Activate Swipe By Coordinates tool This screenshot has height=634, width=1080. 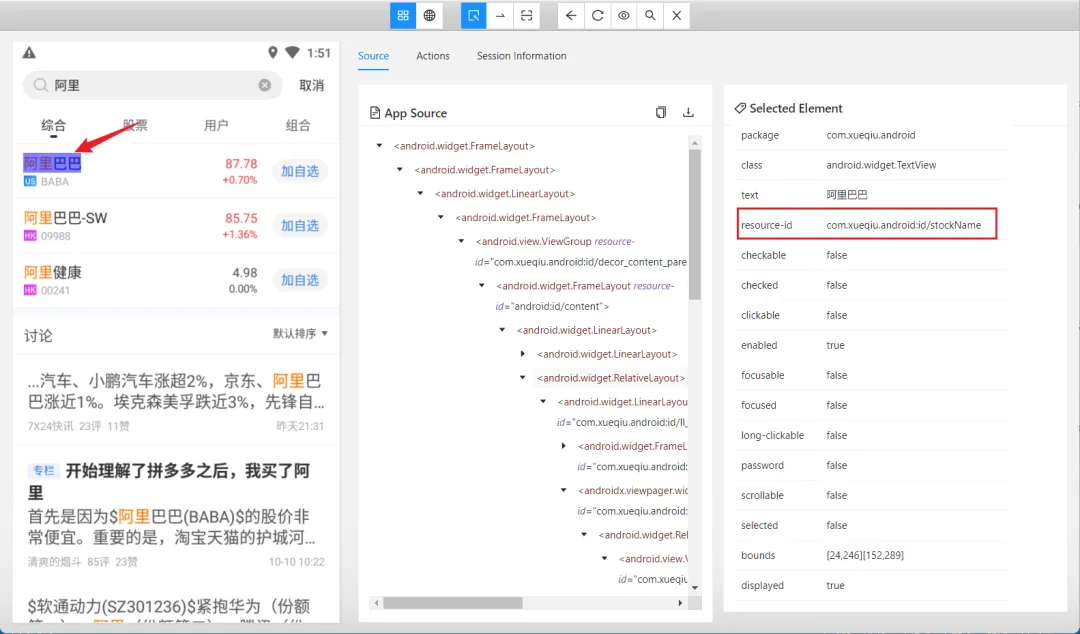click(x=500, y=16)
